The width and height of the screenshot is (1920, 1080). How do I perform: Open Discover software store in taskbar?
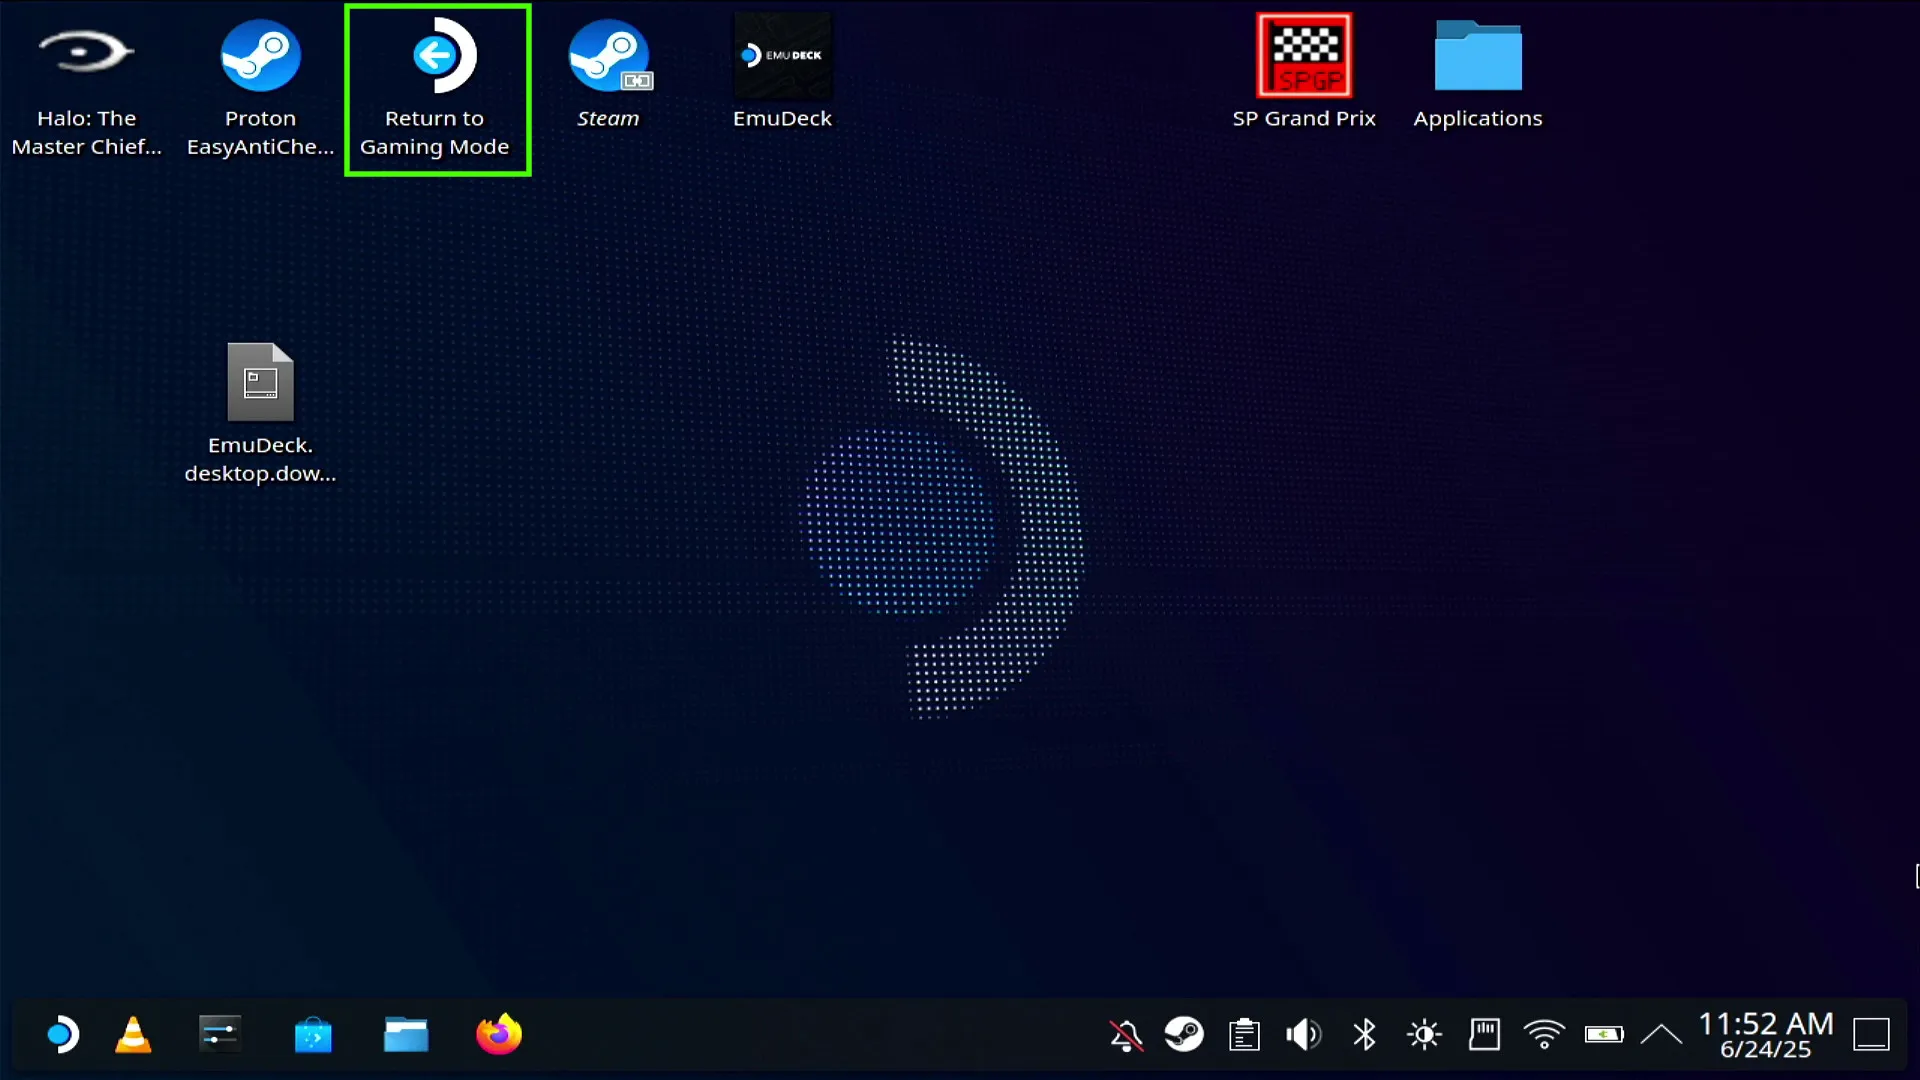(x=313, y=1034)
